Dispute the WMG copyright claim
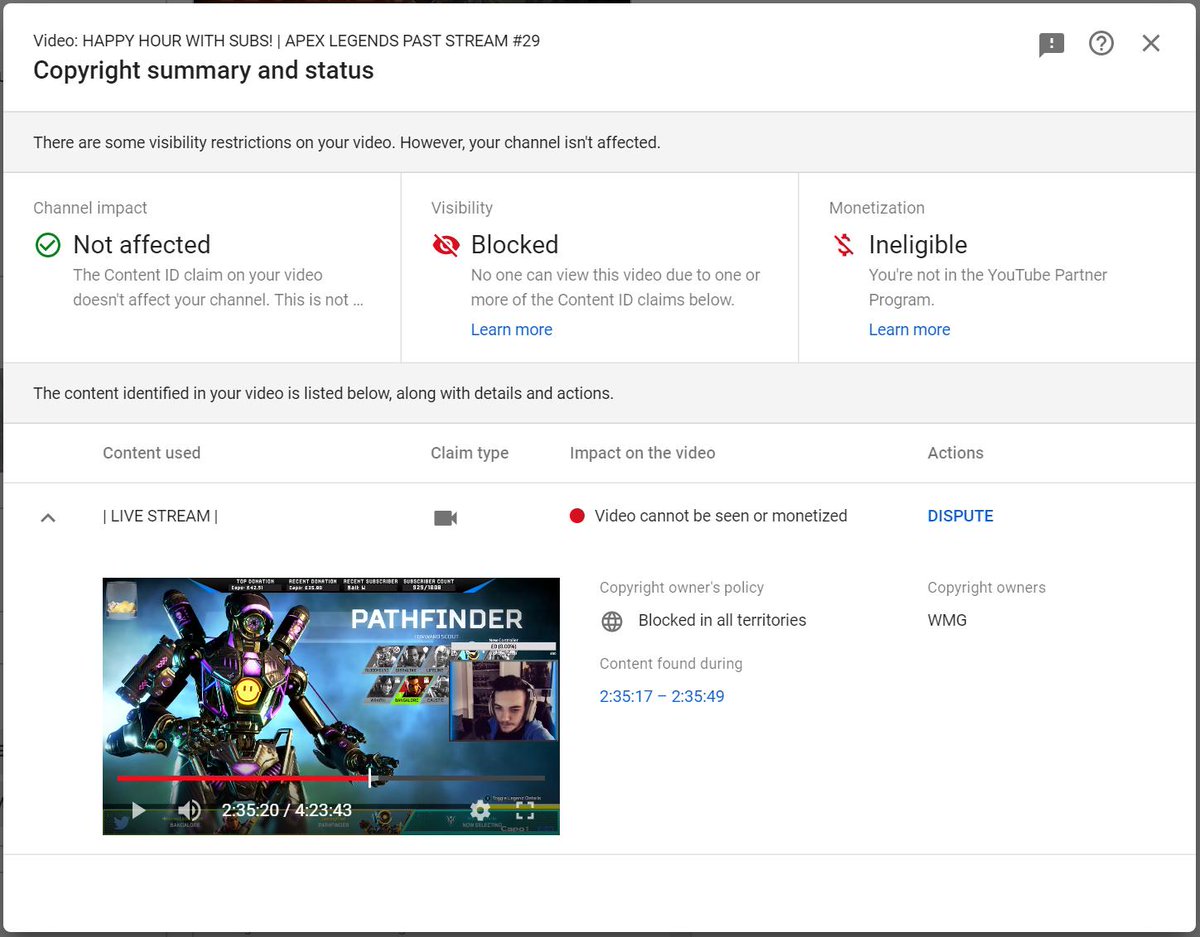Viewport: 1200px width, 937px height. 960,516
